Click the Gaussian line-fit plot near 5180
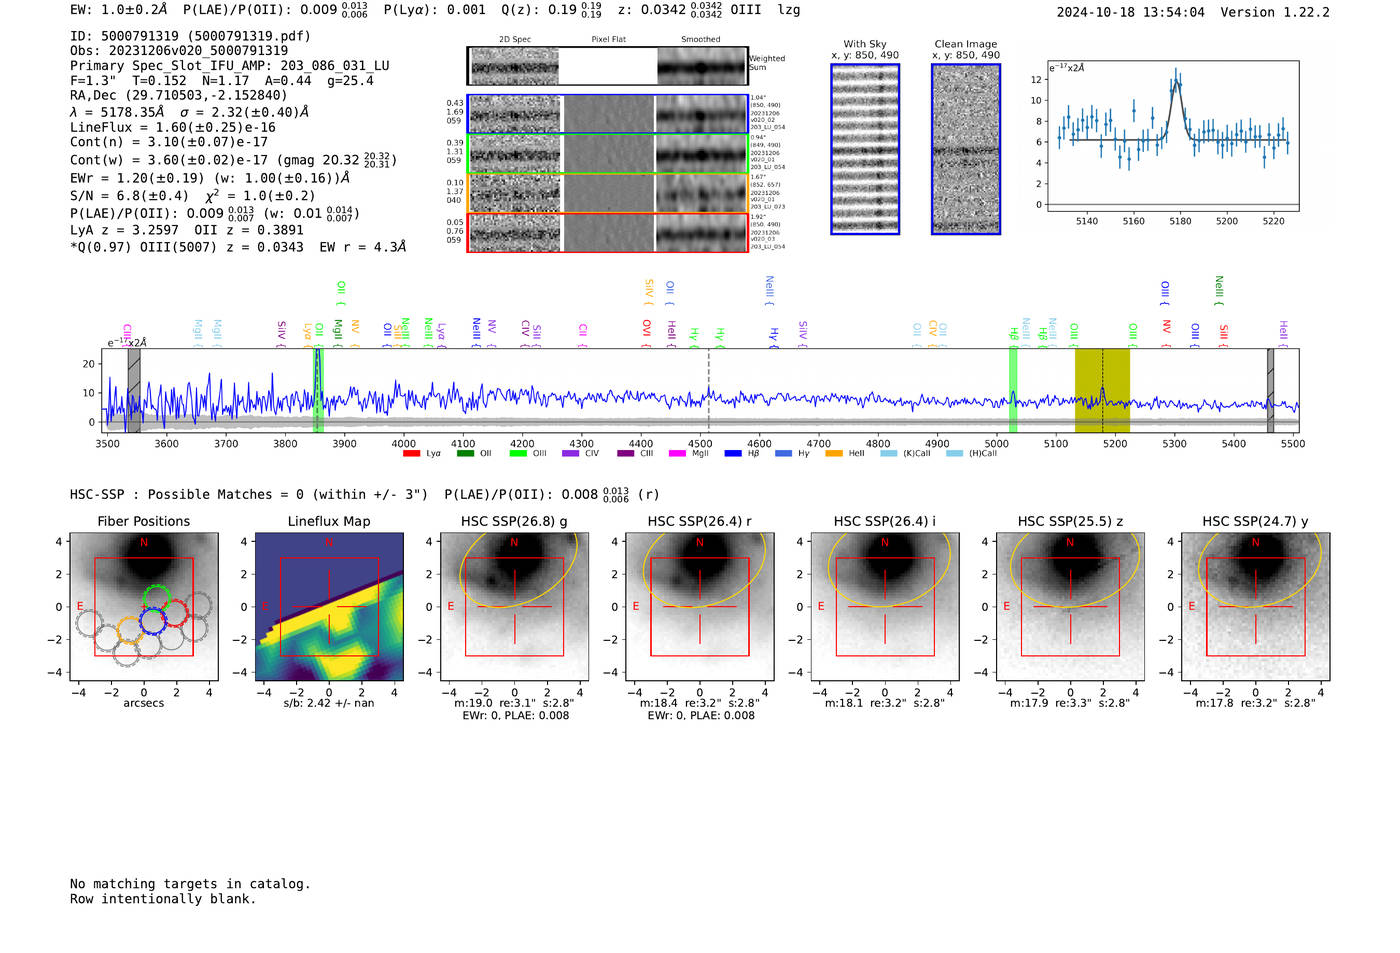Viewport: 1400px width, 953px height. 1172,136
